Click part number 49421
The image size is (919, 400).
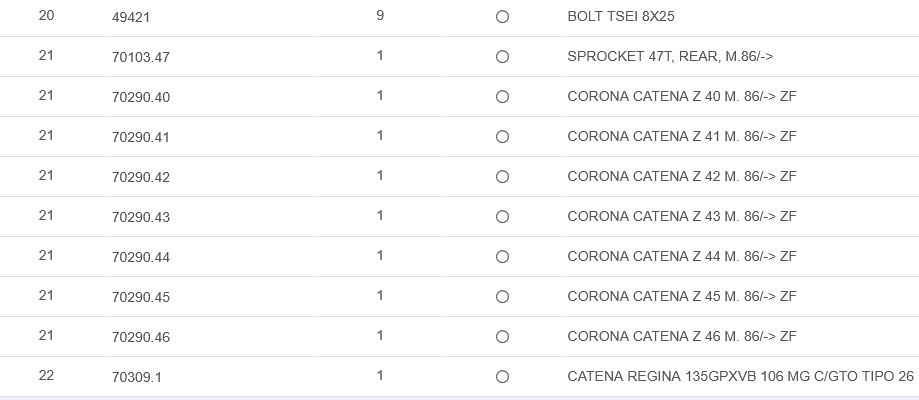pyautogui.click(x=133, y=17)
